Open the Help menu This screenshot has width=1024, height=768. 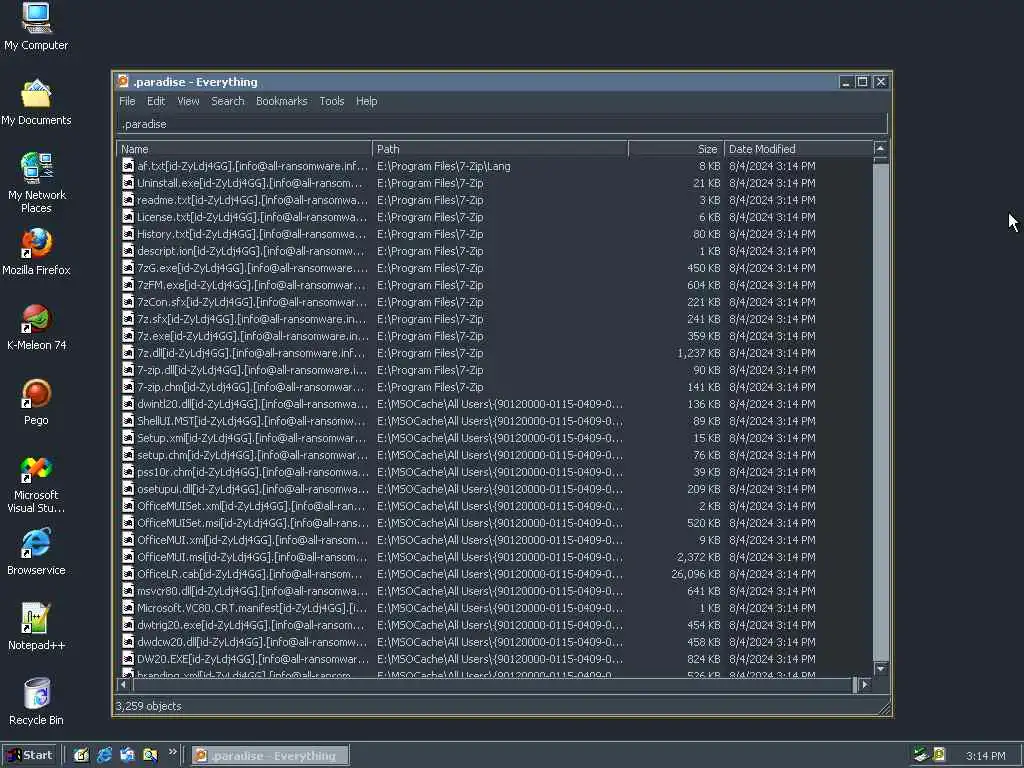pyautogui.click(x=366, y=101)
